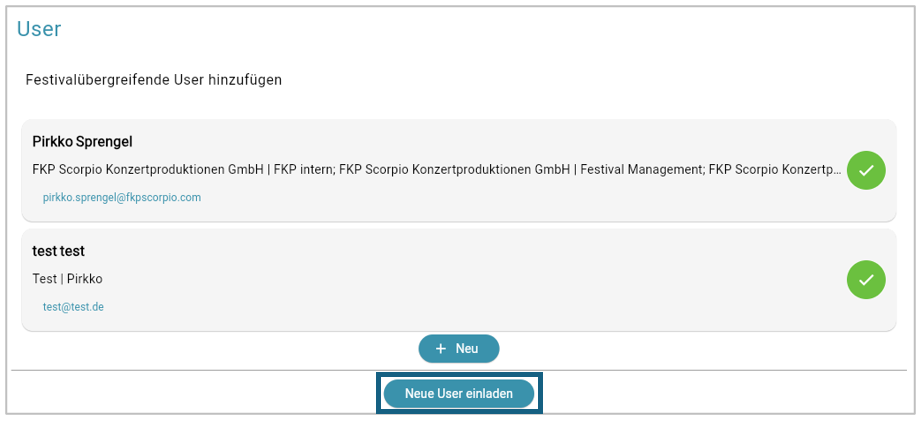Click the Test | Pirkko organization text
This screenshot has height=421, width=921.
(67, 279)
